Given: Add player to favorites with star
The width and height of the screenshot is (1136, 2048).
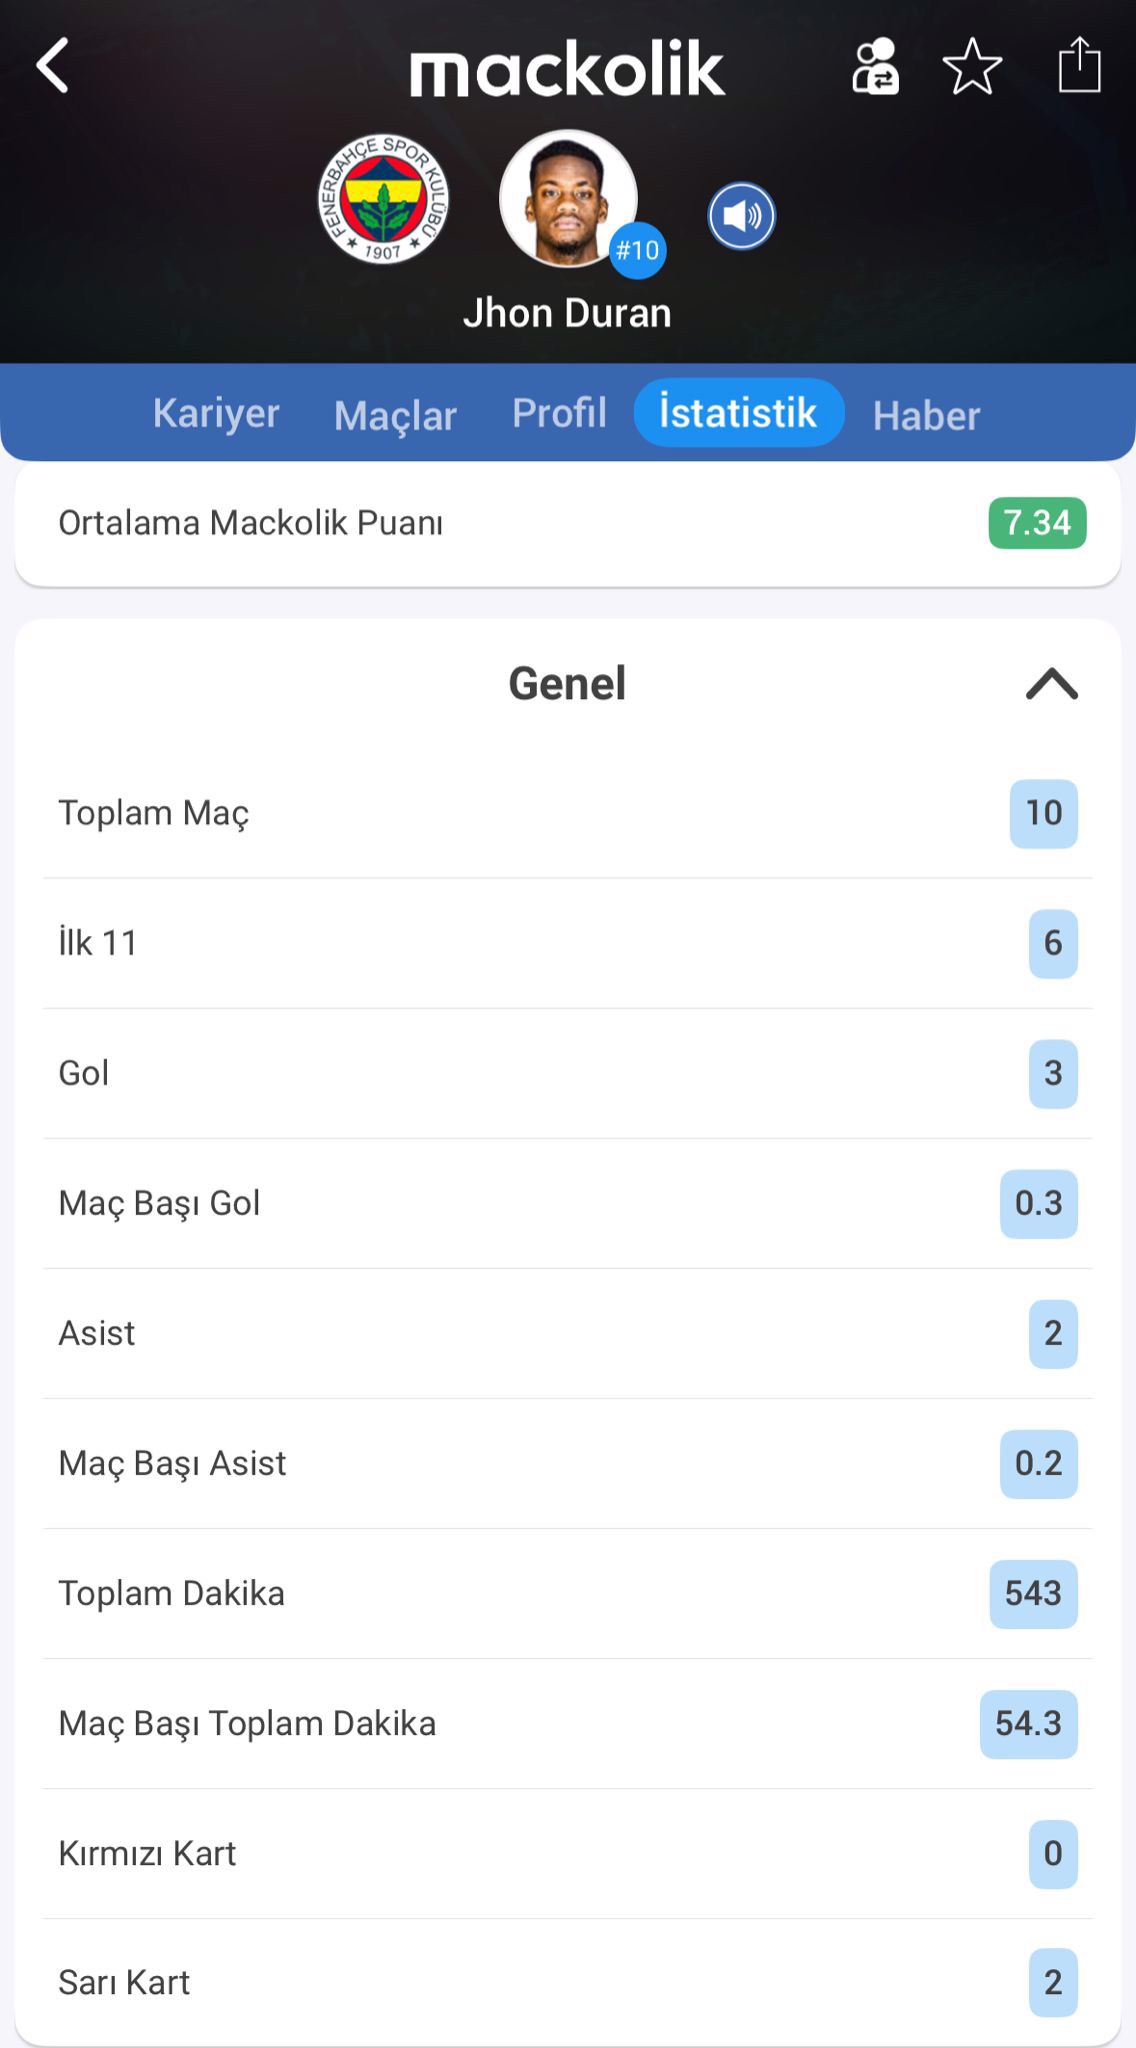Looking at the screenshot, I should 972,67.
